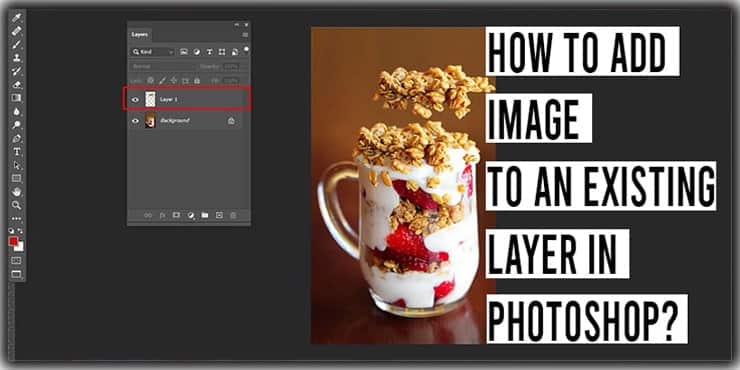Add a layer mask
This screenshot has height=370, width=740.
(177, 215)
